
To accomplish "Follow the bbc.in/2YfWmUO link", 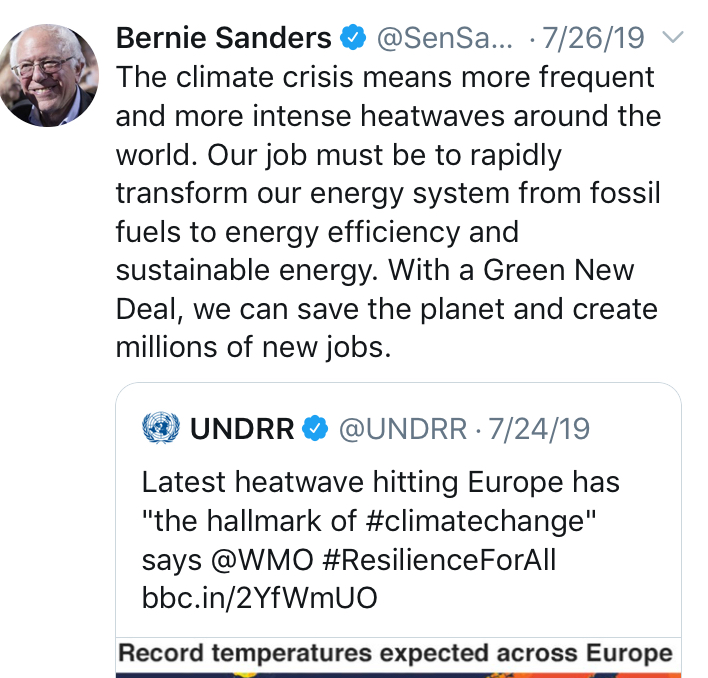I will (x=259, y=598).
